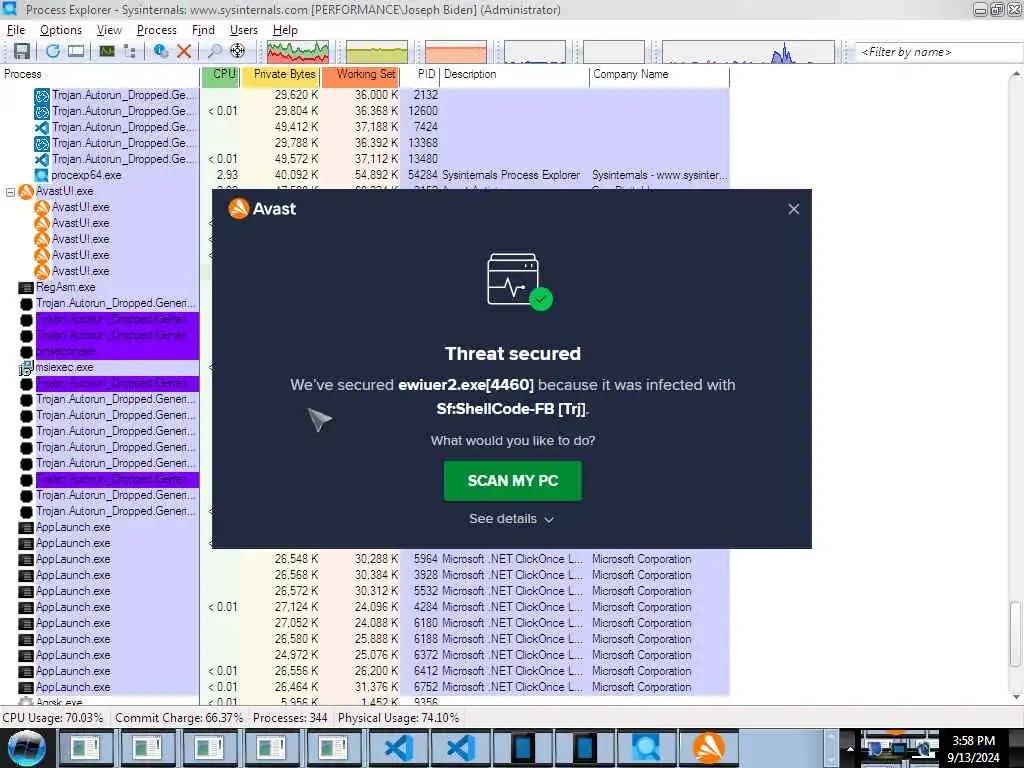Open the View menu
Viewport: 1024px width, 768px height.
[109, 30]
